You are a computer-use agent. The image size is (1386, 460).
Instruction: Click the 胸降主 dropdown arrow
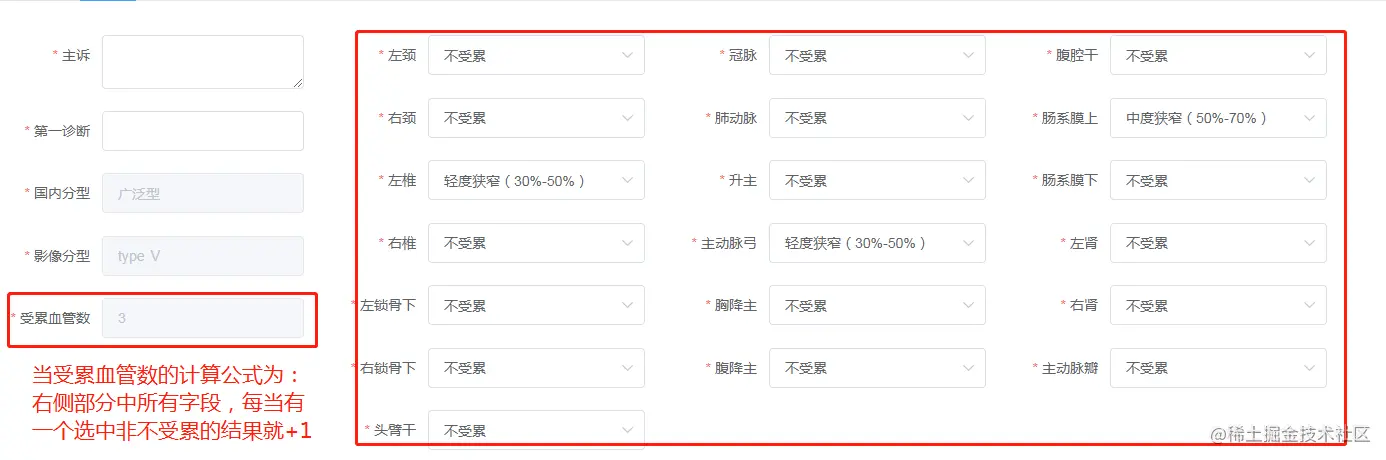[968, 305]
